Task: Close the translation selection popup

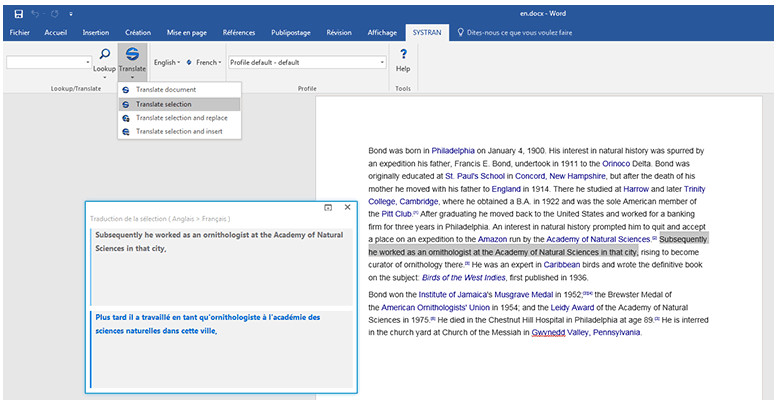Action: pyautogui.click(x=347, y=207)
